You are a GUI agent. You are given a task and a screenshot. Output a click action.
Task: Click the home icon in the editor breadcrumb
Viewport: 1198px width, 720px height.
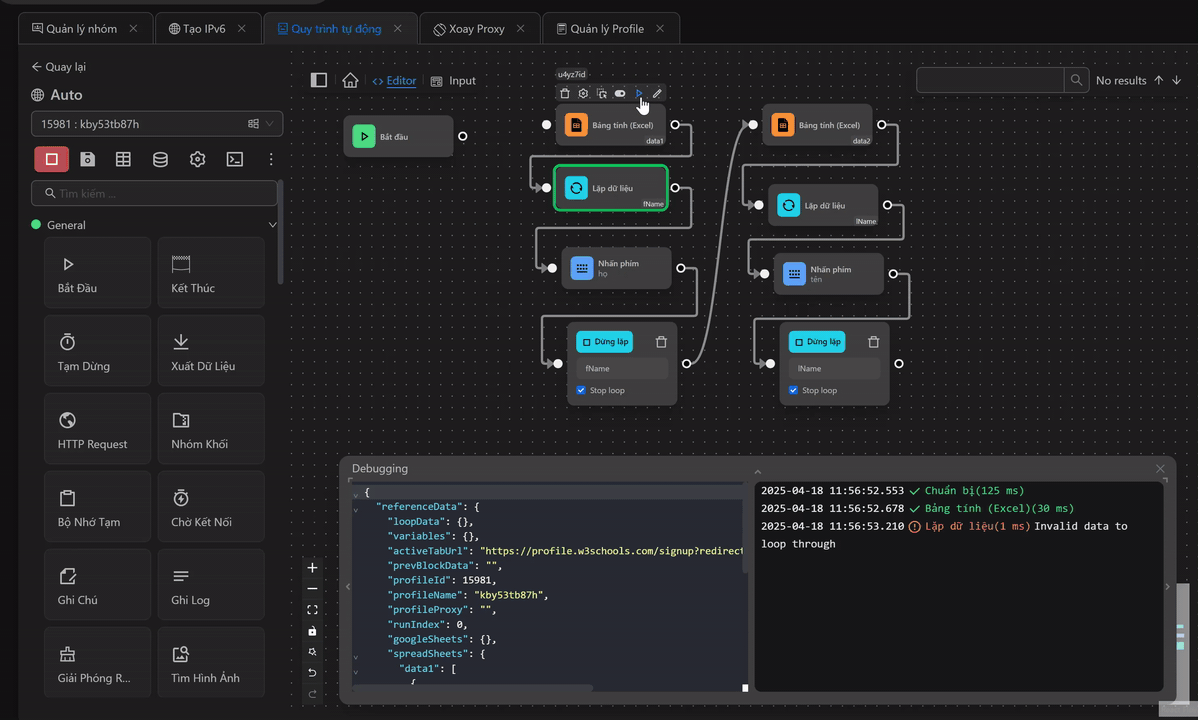click(350, 81)
